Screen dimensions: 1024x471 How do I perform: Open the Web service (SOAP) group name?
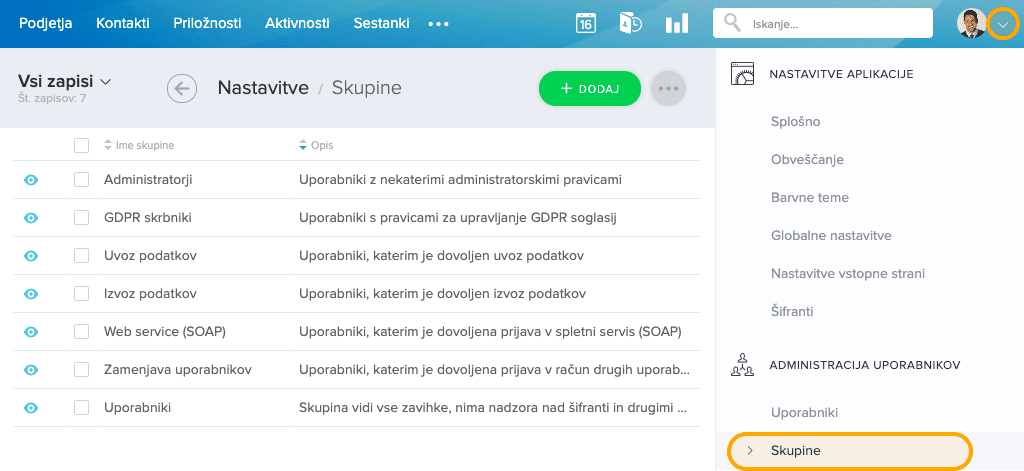(x=165, y=332)
